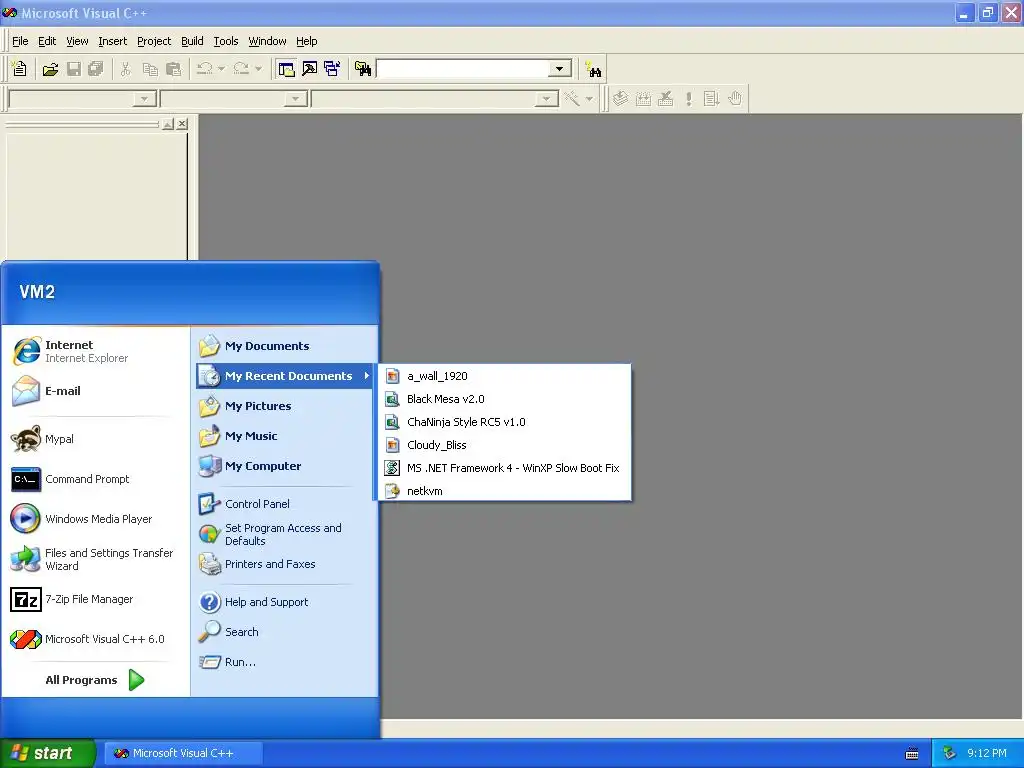Open the Window List icon

tap(332, 69)
